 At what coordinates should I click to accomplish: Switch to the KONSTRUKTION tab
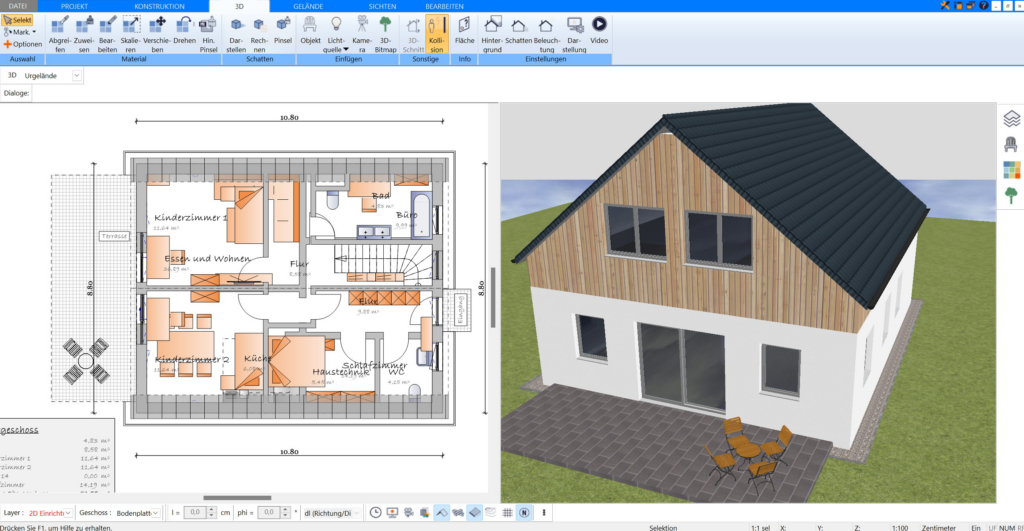pyautogui.click(x=159, y=6)
